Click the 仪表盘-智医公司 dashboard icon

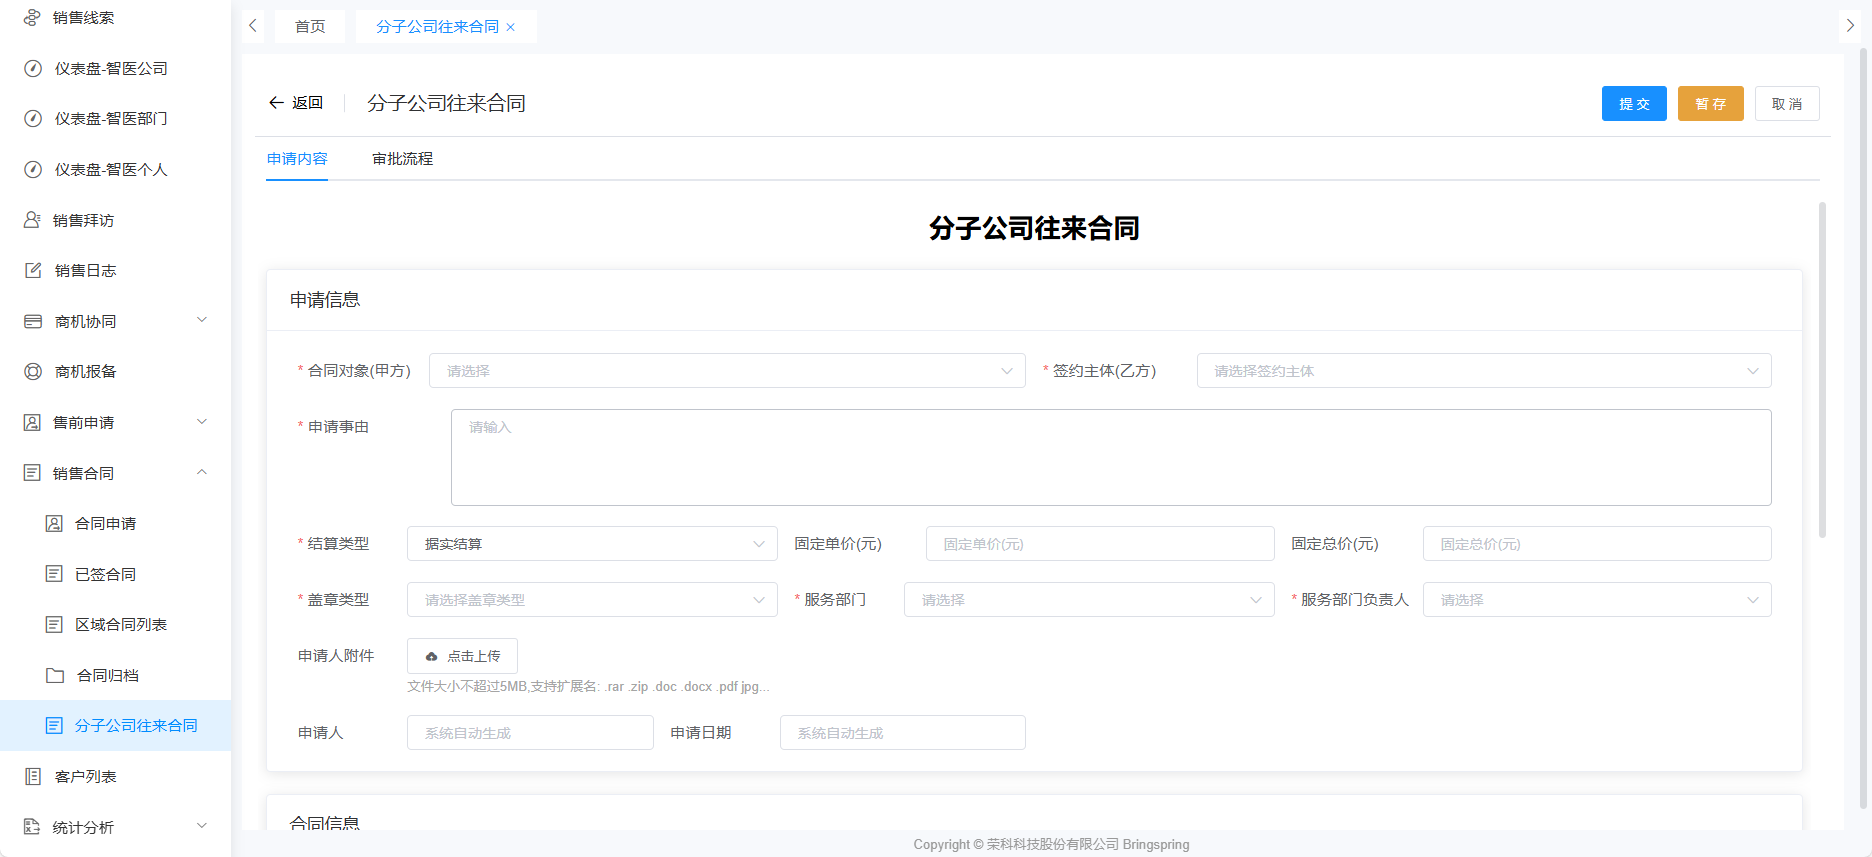[33, 68]
